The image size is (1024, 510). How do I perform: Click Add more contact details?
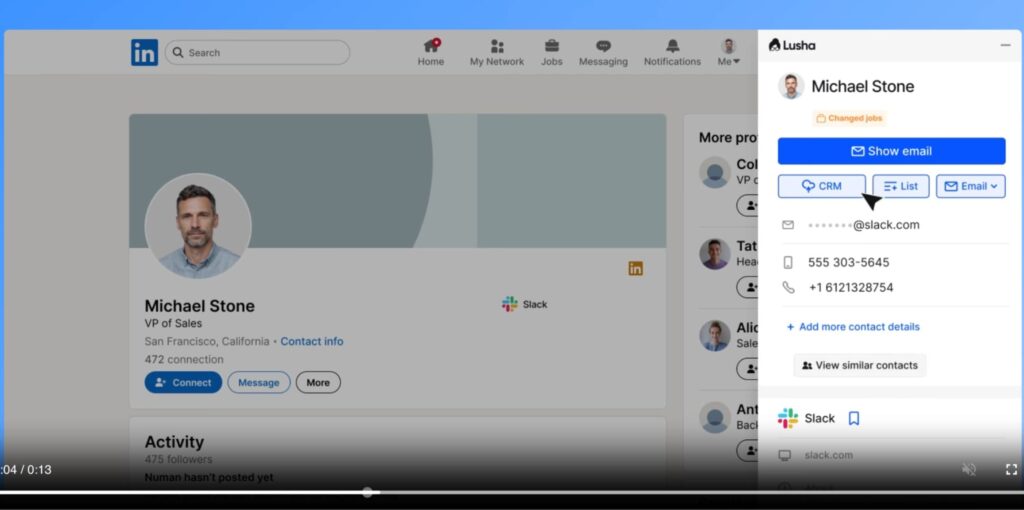point(853,327)
